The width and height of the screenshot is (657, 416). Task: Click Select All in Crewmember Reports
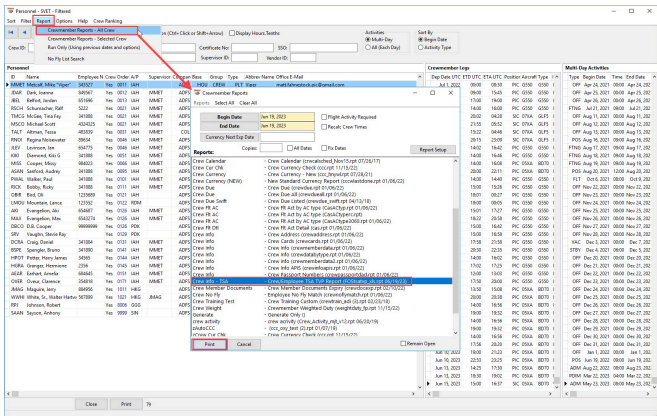[x=224, y=103]
